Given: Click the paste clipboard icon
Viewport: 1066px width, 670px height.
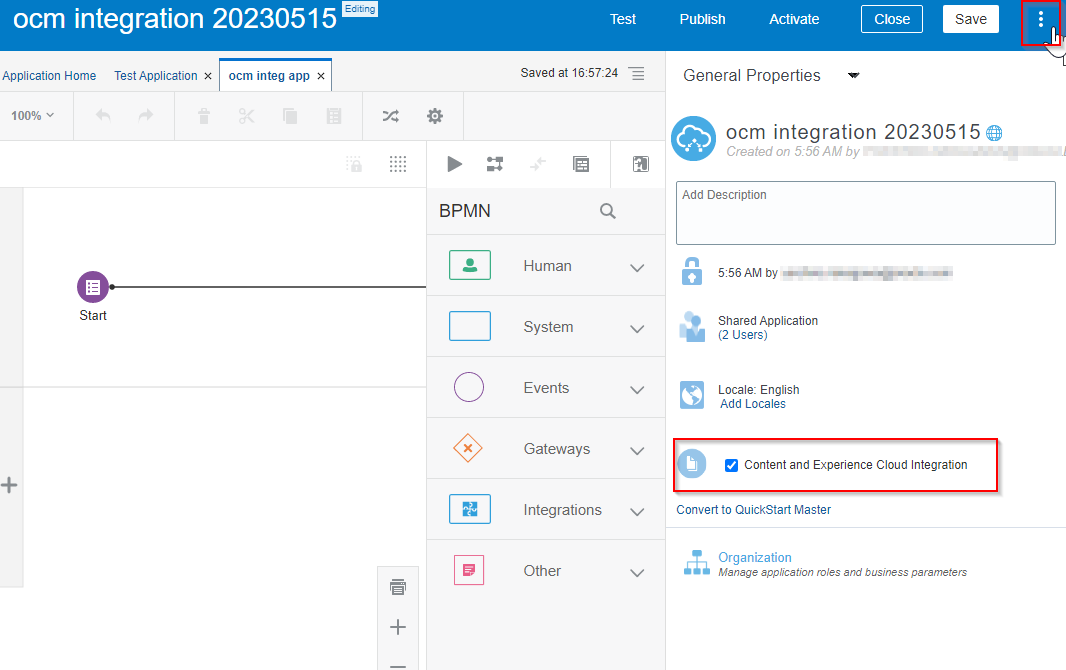Looking at the screenshot, I should point(333,116).
